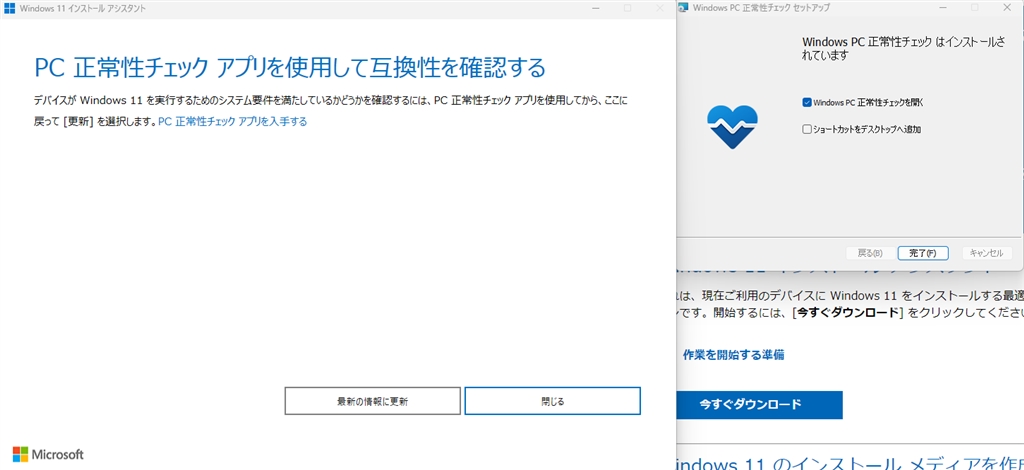The height and width of the screenshot is (470, 1024).
Task: Open the PC 正常性チェック アプリを入手する link
Action: (232, 121)
